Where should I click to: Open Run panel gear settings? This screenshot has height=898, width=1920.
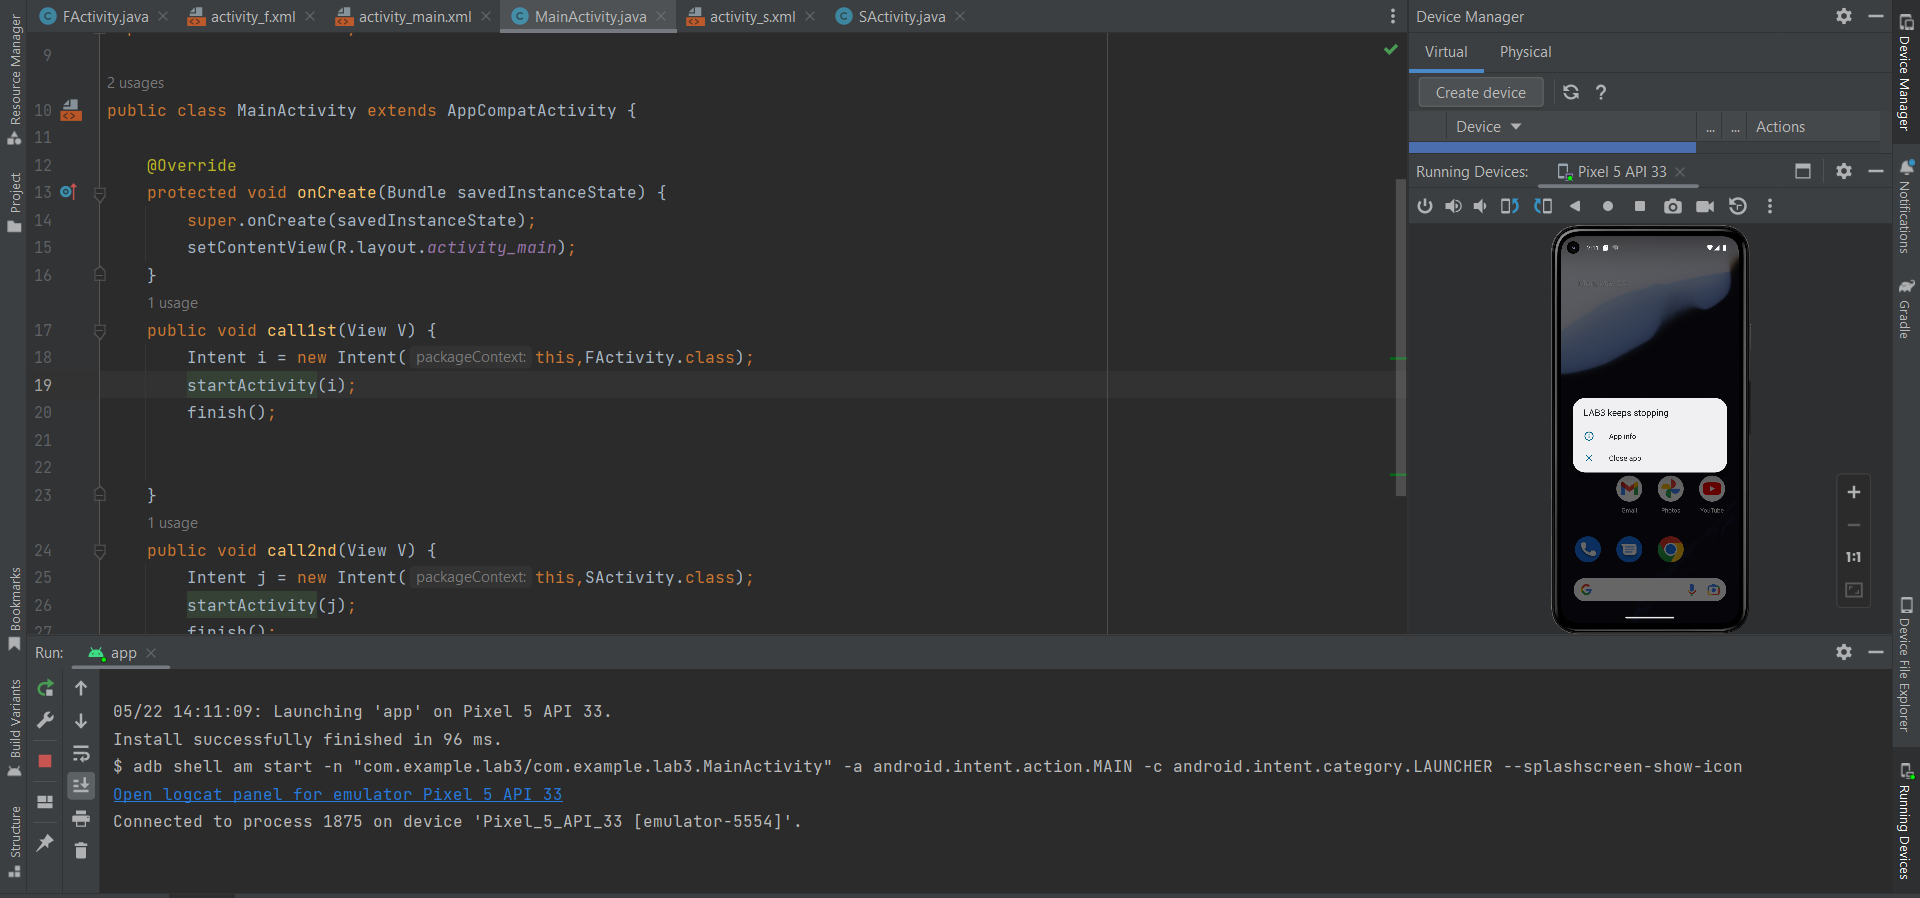1844,652
